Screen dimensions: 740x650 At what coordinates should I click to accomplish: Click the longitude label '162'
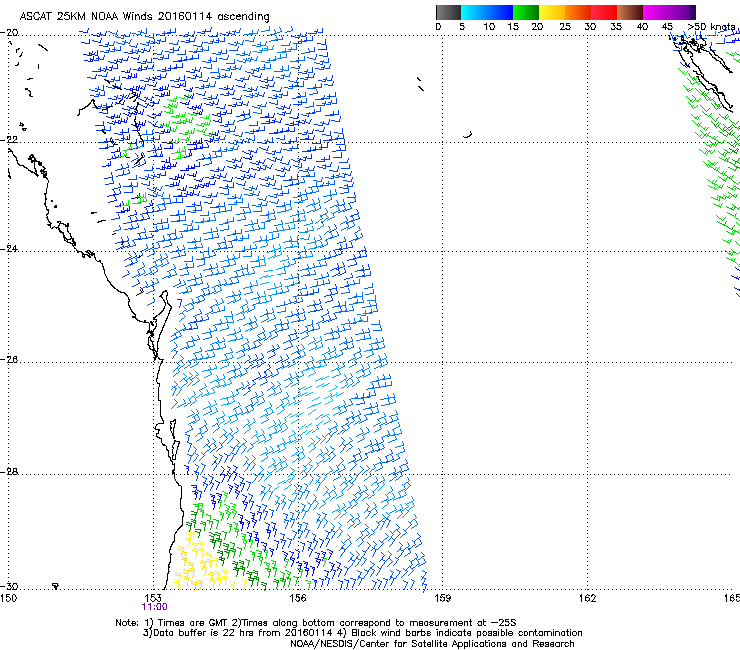coord(587,599)
